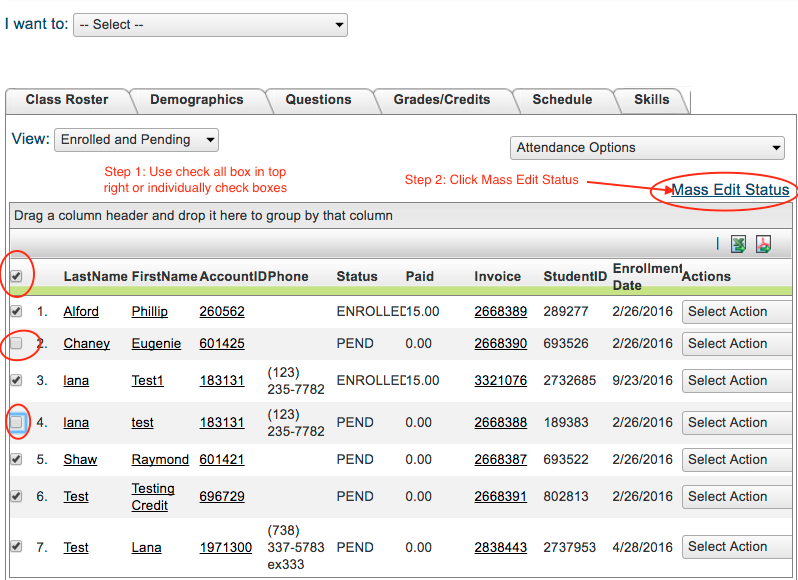Viewport: 798px width, 580px height.
Task: Sort by the Status column header
Action: (x=357, y=277)
